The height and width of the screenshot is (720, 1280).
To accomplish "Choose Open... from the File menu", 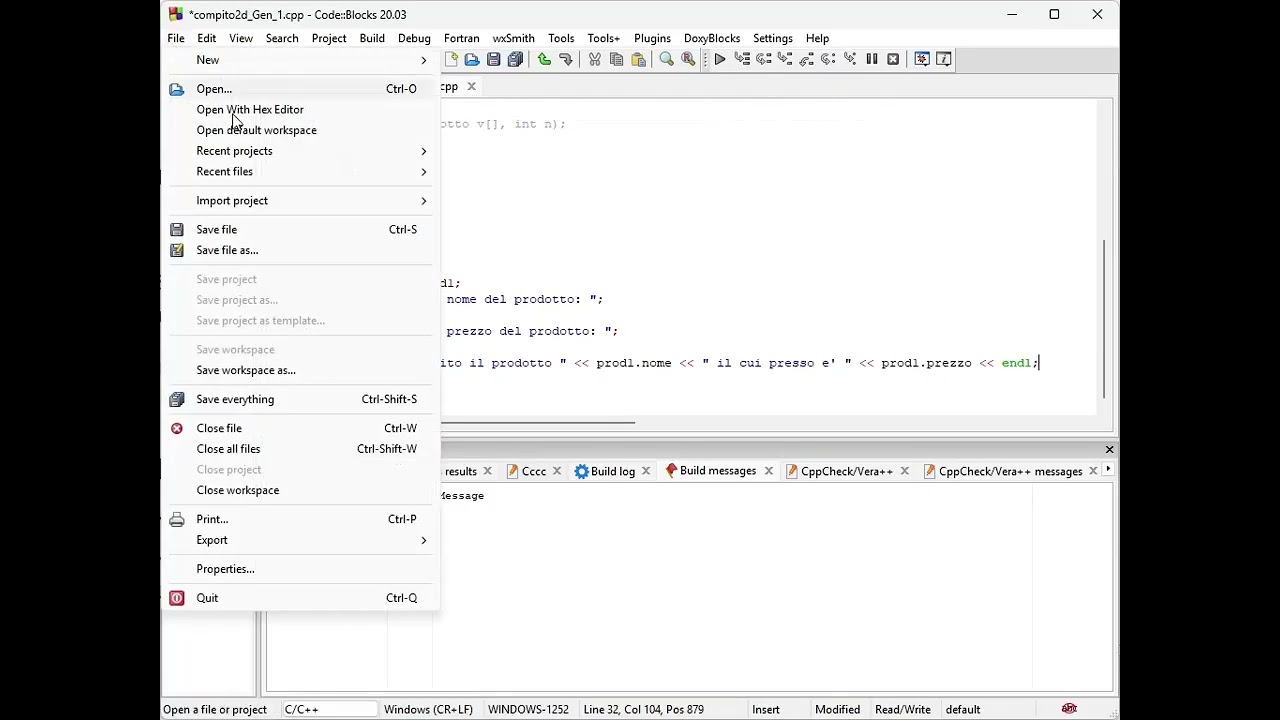I will tap(301, 89).
